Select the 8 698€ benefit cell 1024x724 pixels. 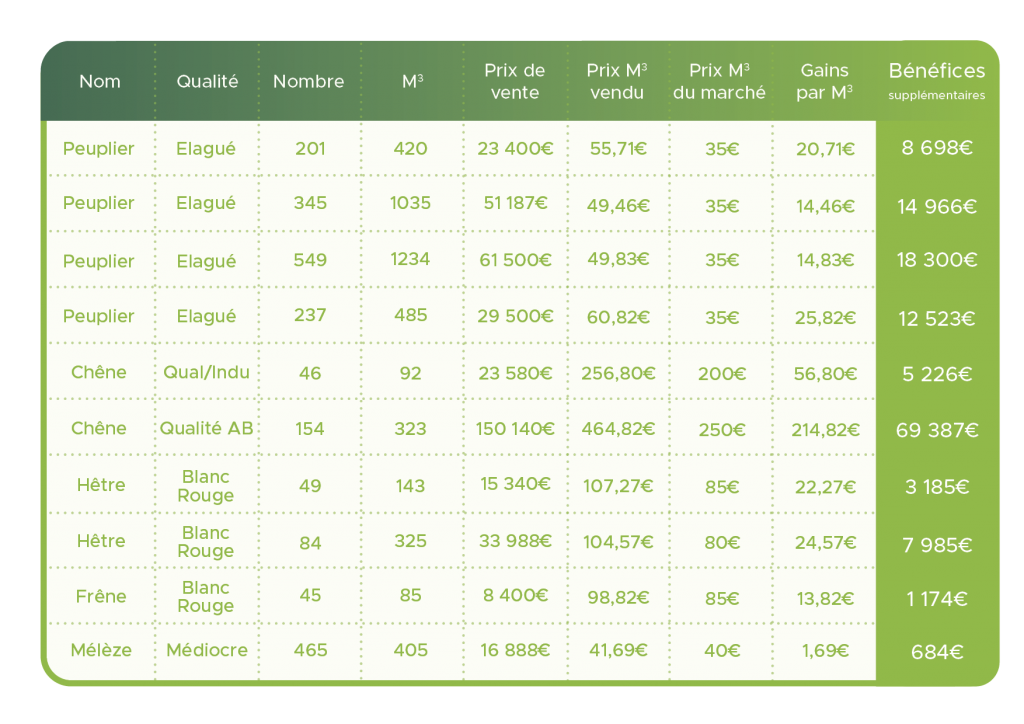(936, 148)
